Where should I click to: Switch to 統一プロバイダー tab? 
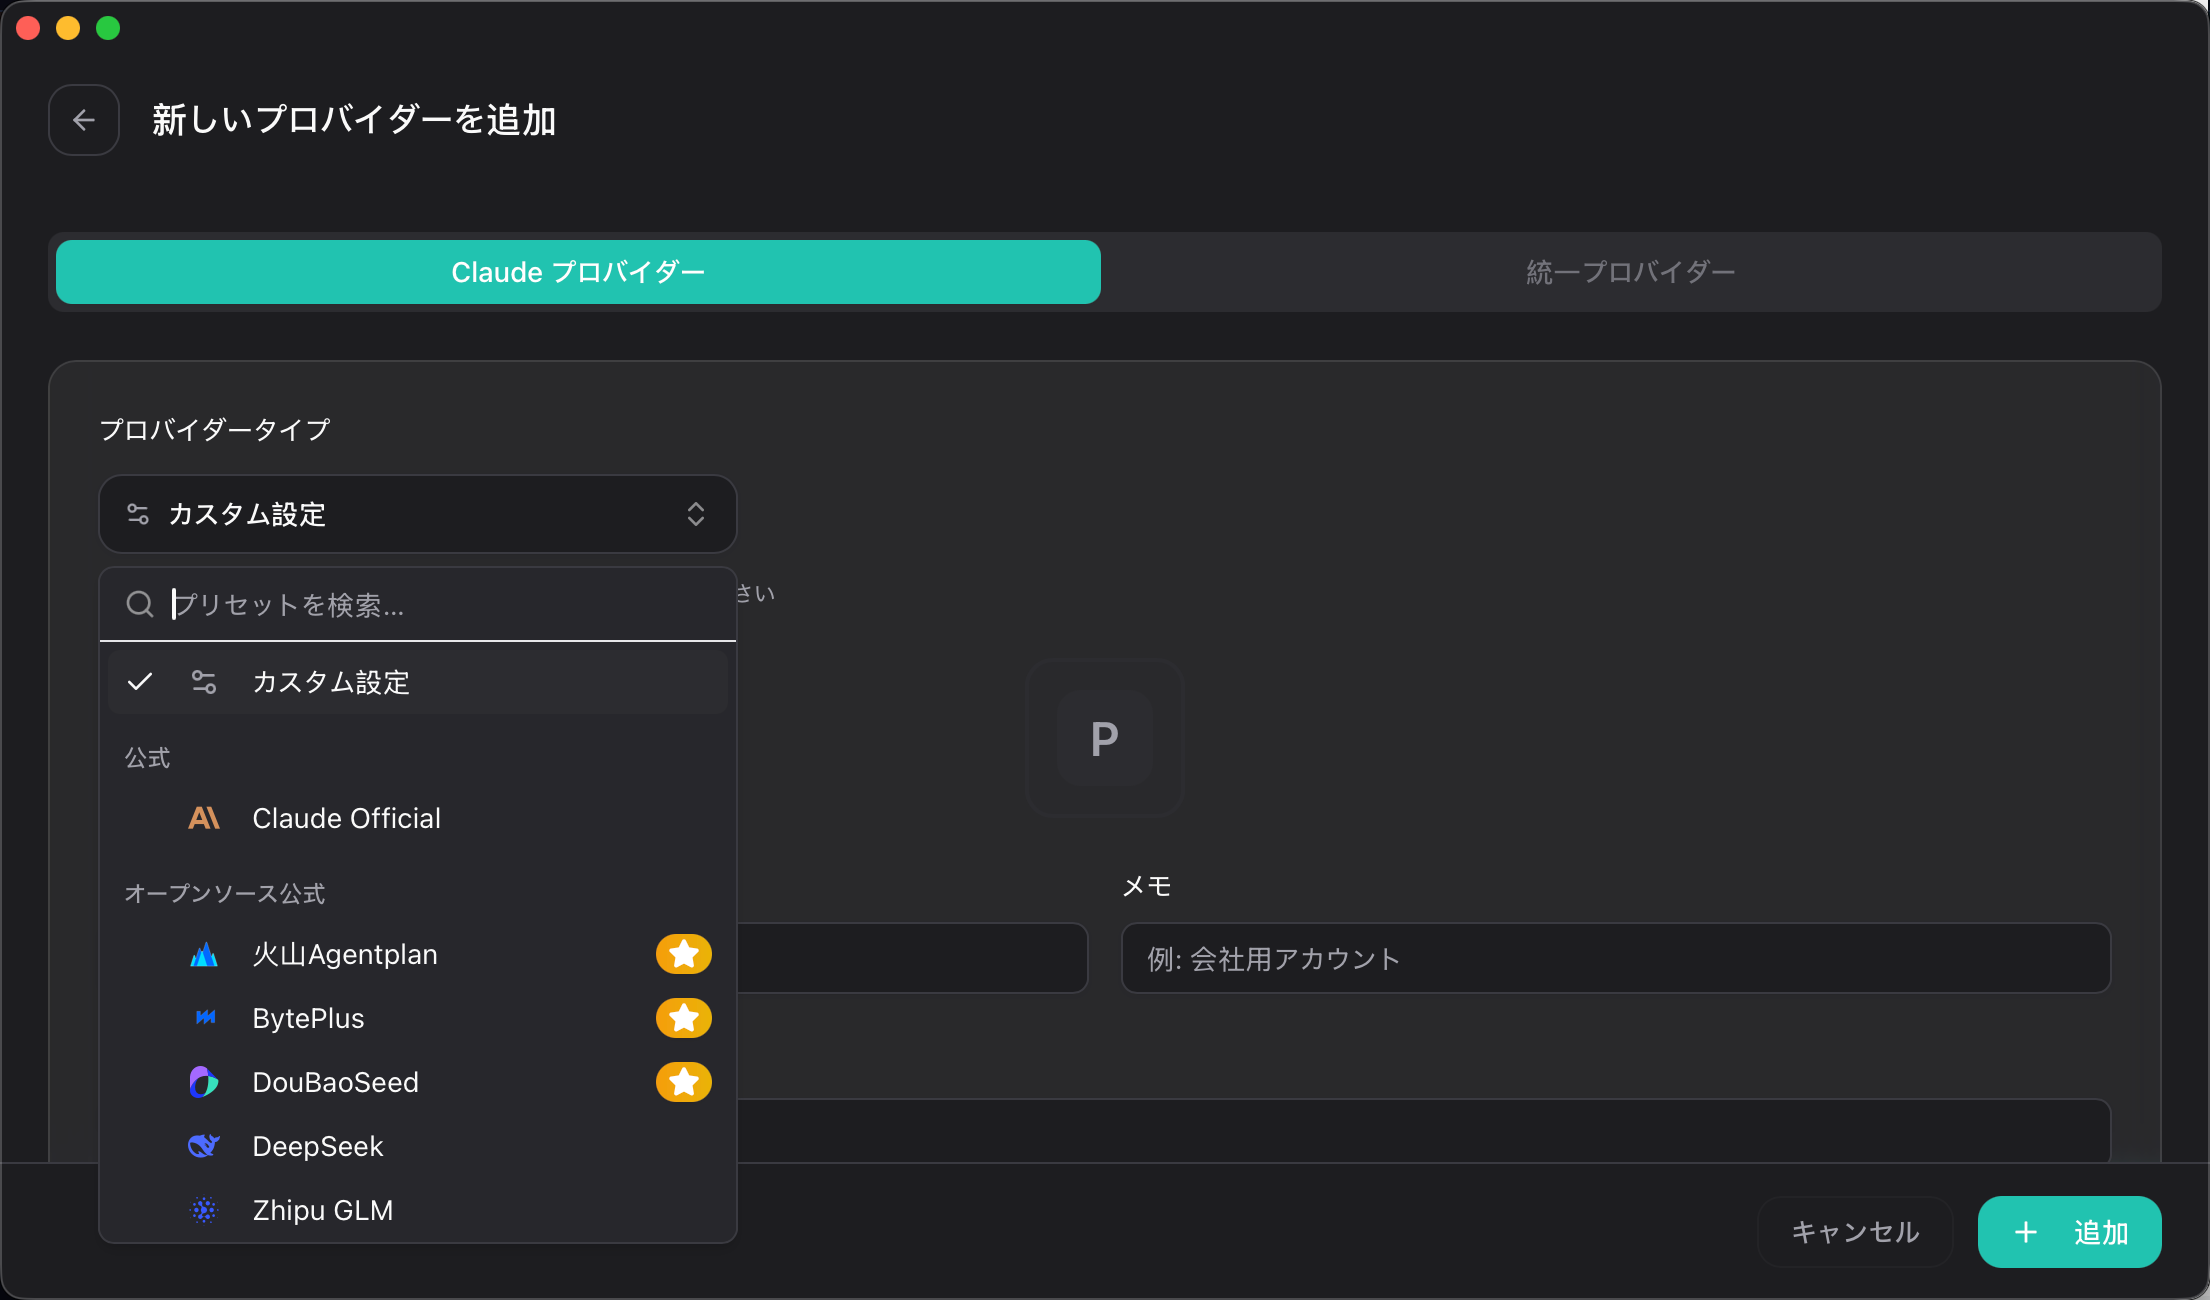click(x=1630, y=272)
